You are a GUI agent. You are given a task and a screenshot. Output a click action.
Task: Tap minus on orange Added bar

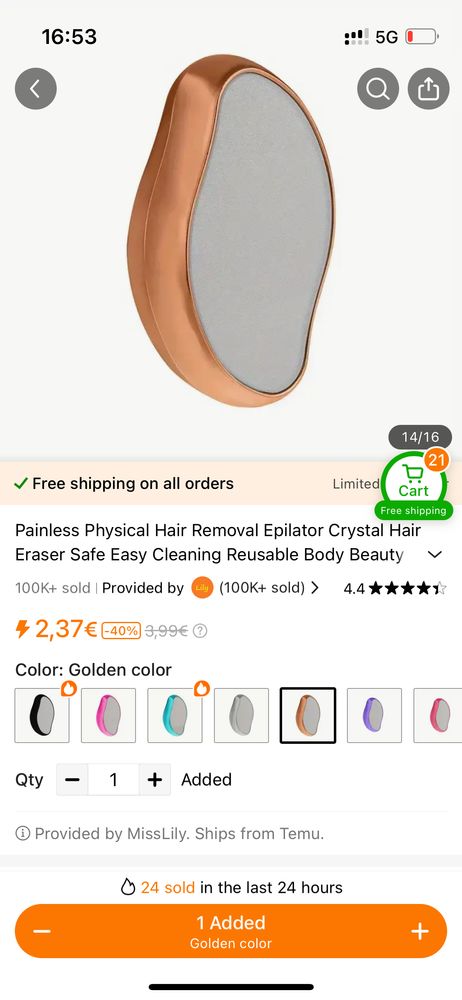(41, 932)
